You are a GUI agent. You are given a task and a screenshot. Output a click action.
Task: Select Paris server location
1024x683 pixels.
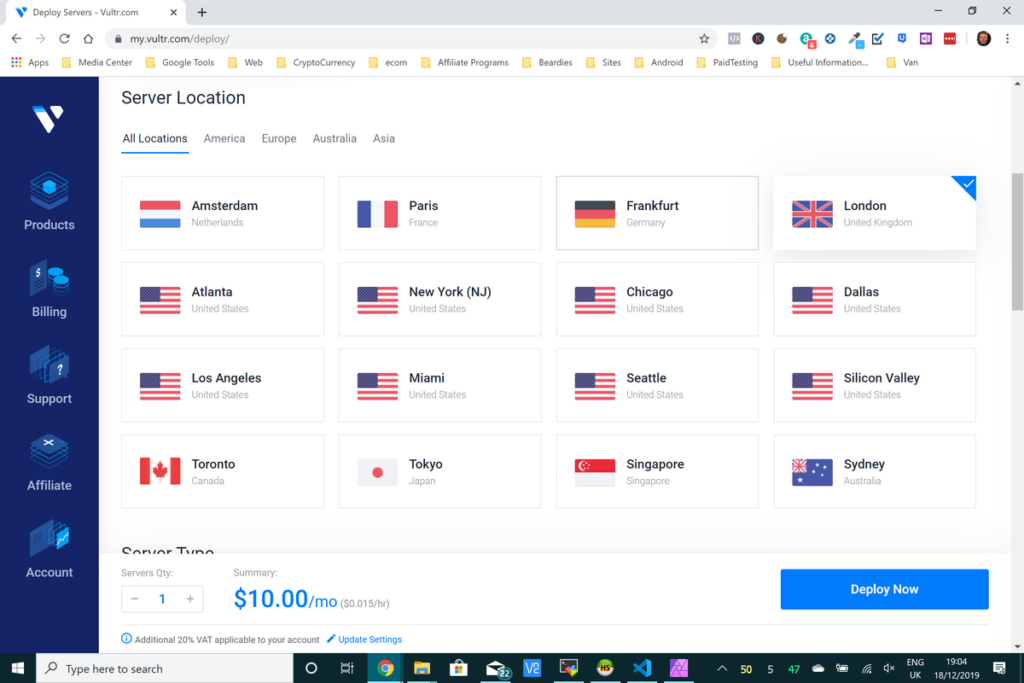click(440, 213)
